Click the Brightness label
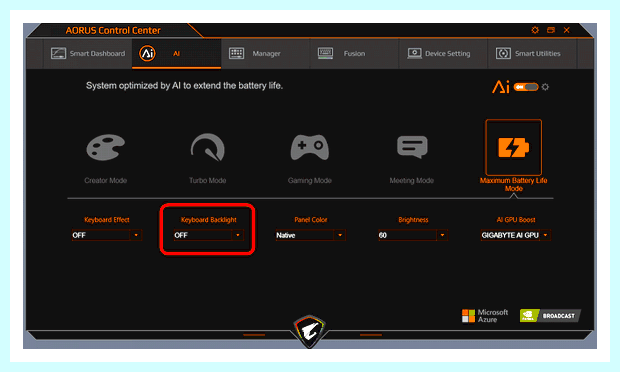 413,220
